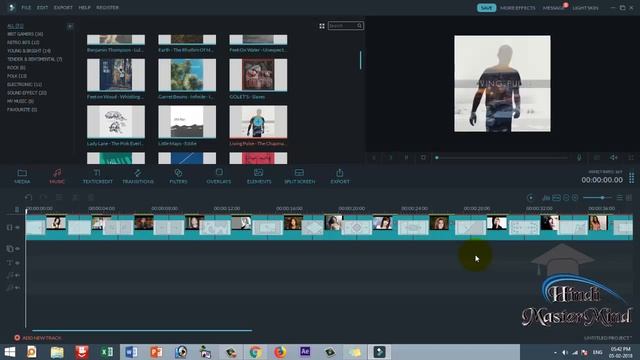Select the Folk music category
Screen dimensions: 640x360
tap(17, 76)
